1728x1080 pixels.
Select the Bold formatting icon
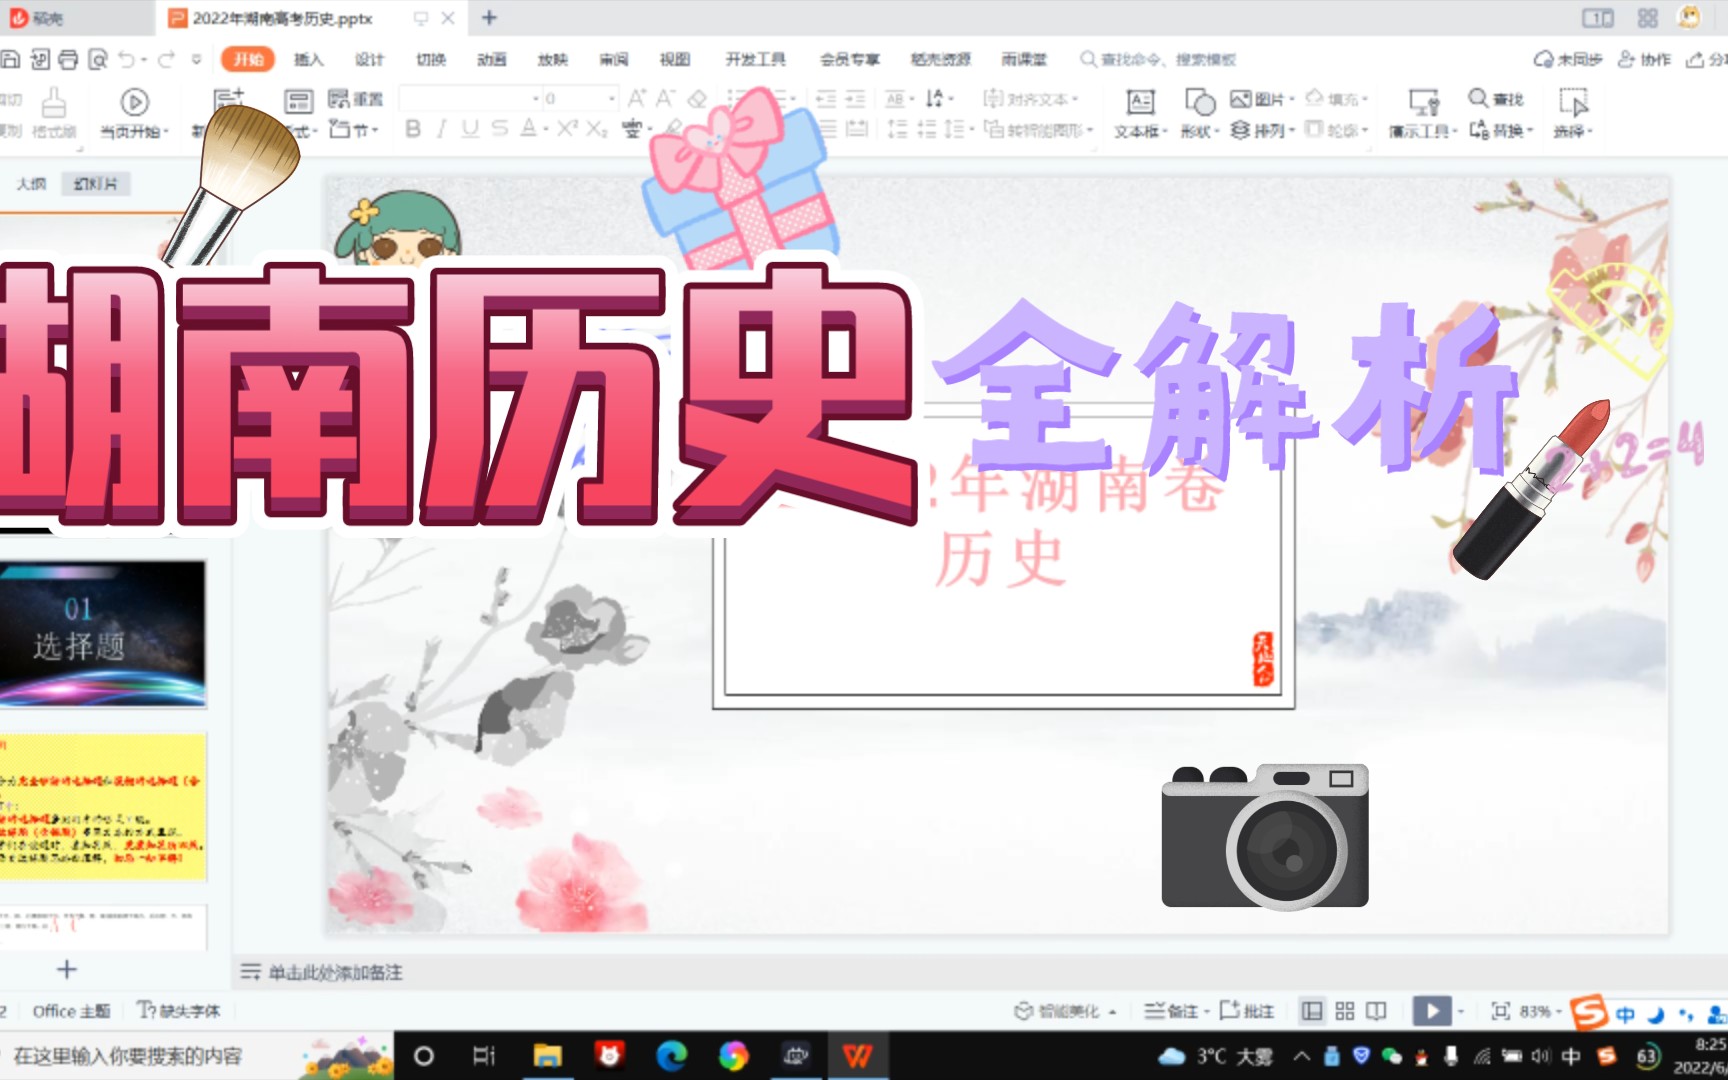click(415, 127)
